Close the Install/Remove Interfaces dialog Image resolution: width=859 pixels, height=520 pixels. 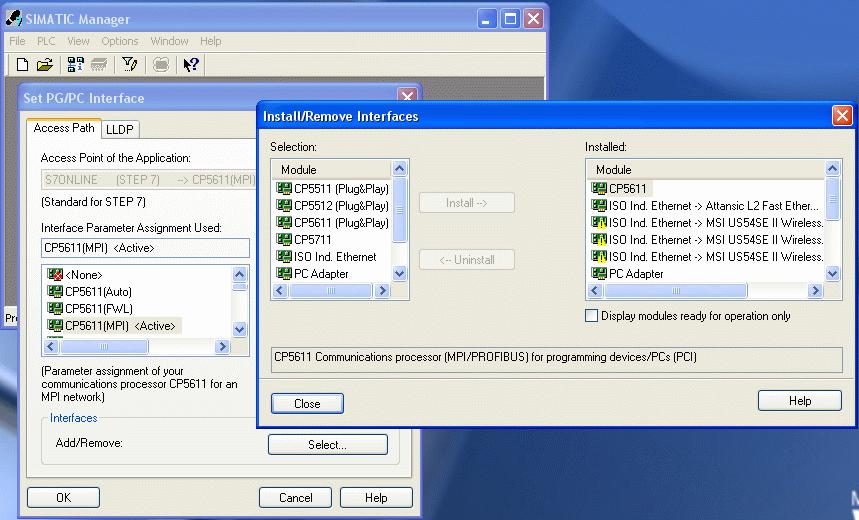point(841,116)
